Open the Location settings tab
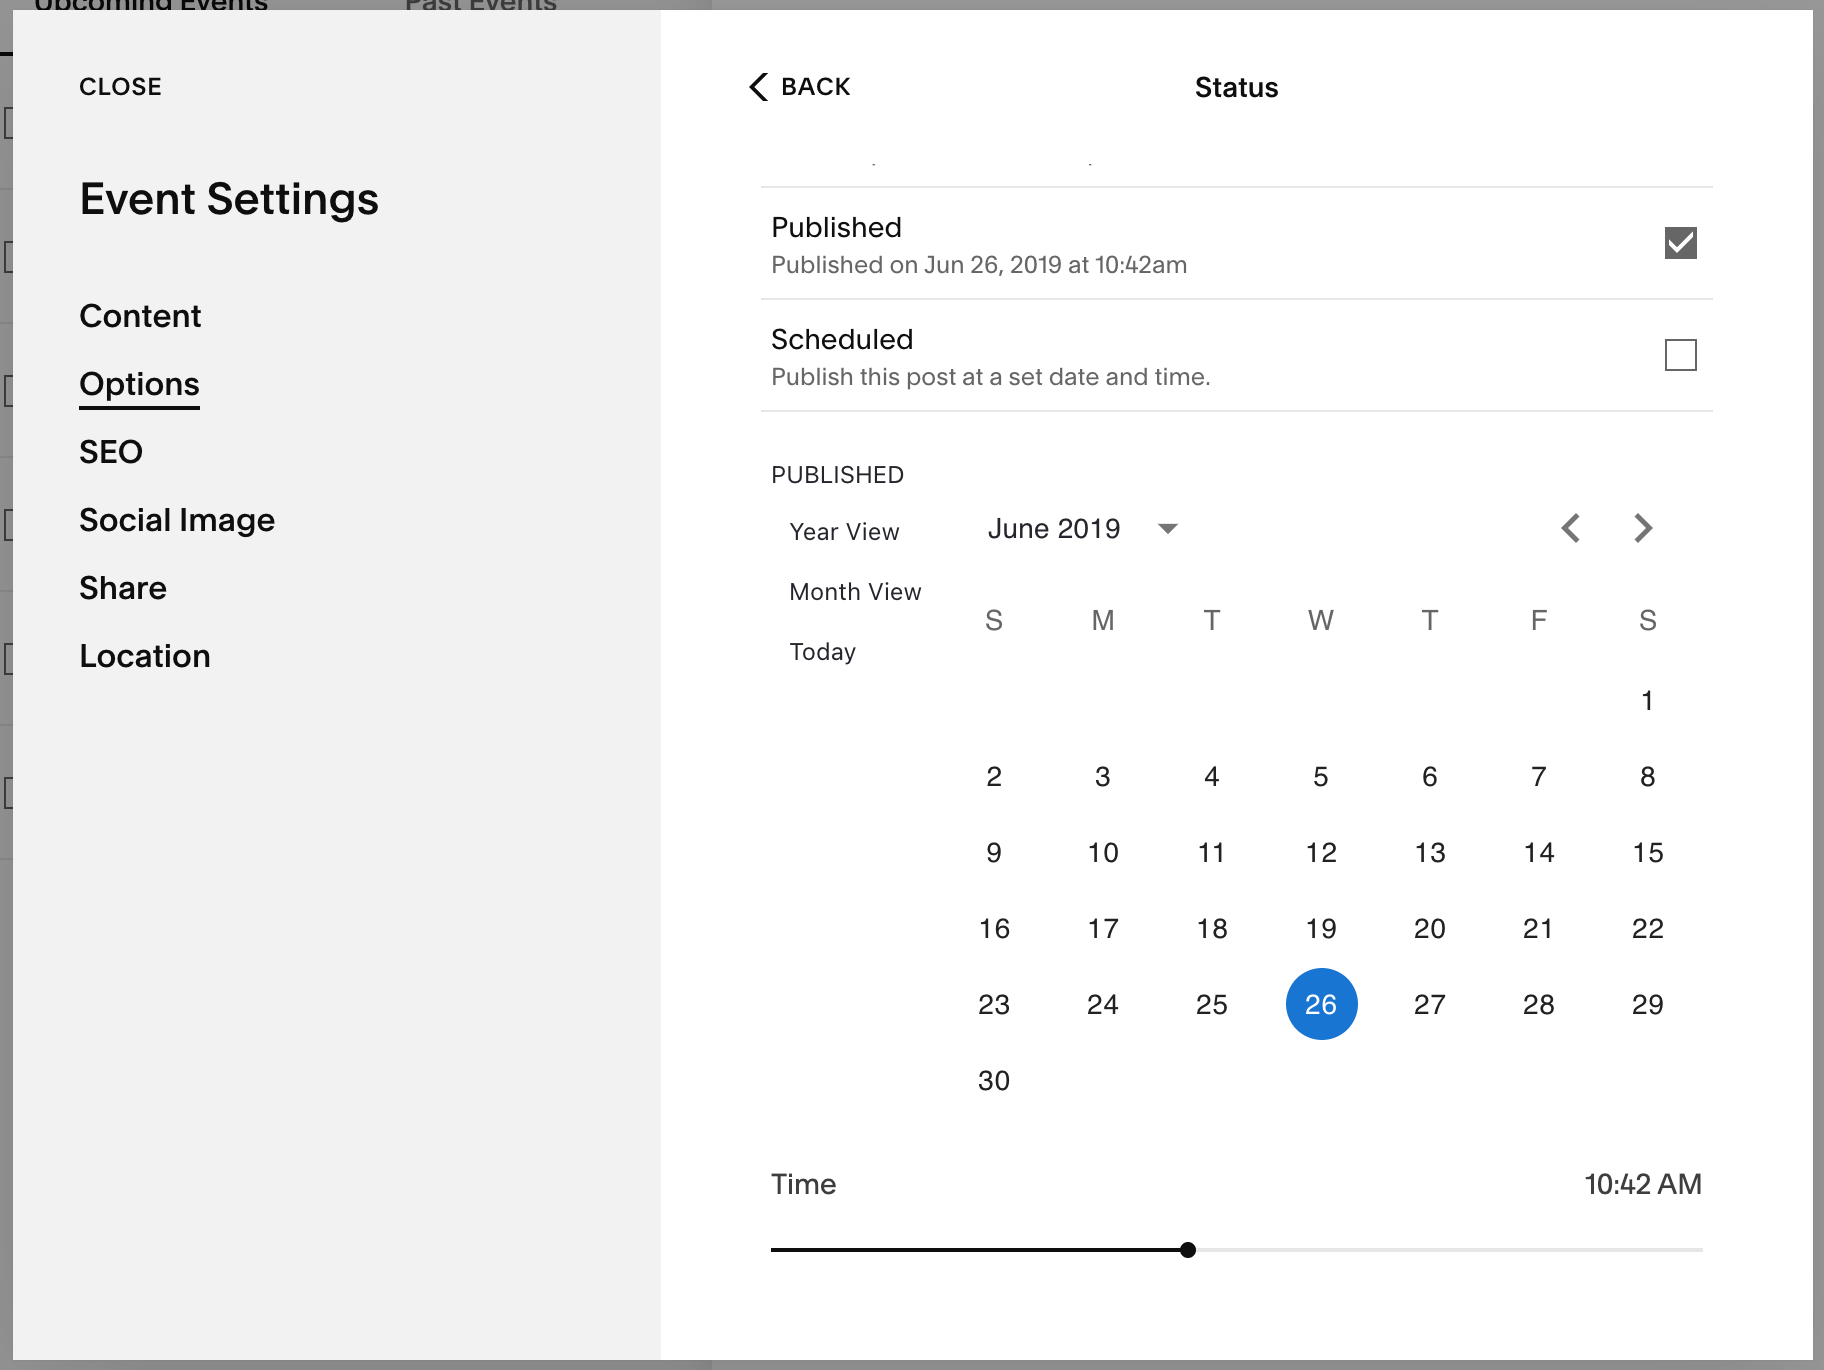Screen dimensions: 1824x1370 coord(145,656)
